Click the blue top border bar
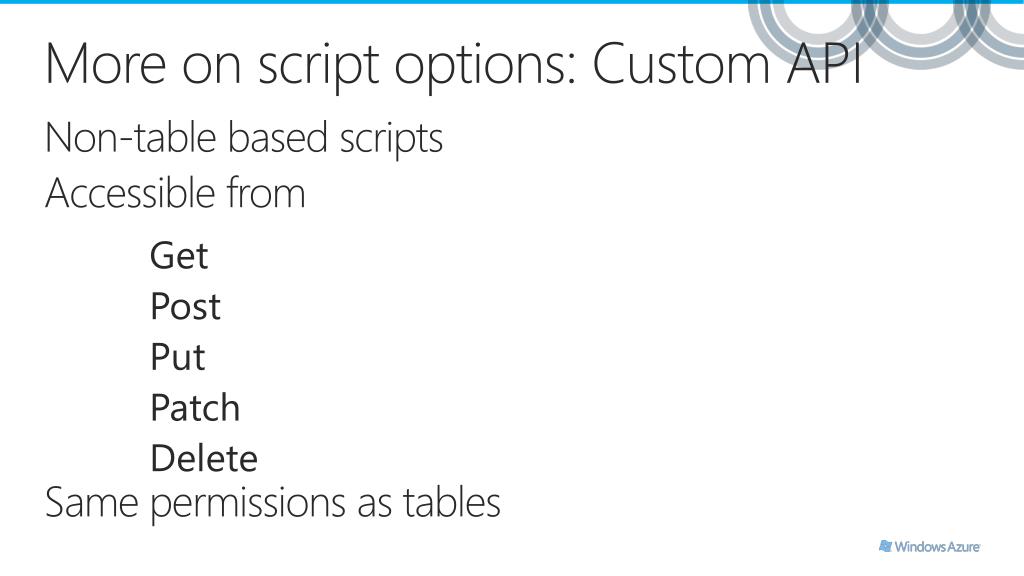 pyautogui.click(x=512, y=2)
